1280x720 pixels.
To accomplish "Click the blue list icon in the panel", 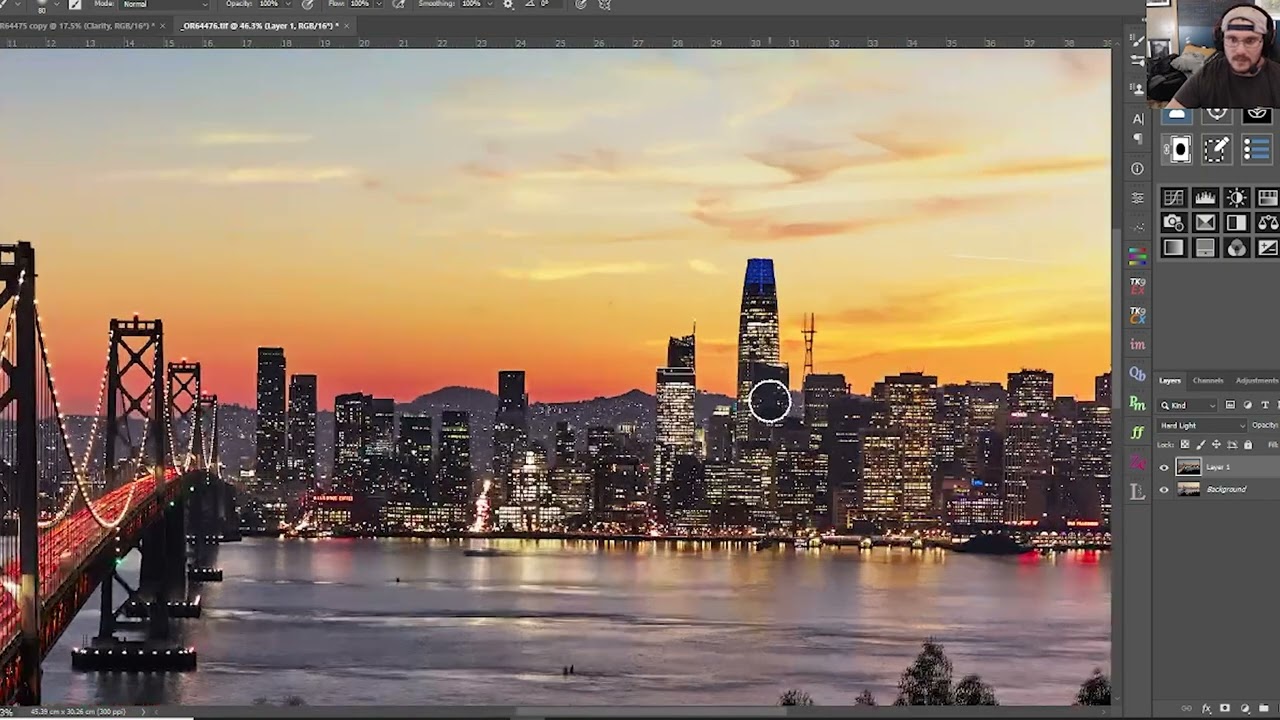I will tap(1257, 150).
